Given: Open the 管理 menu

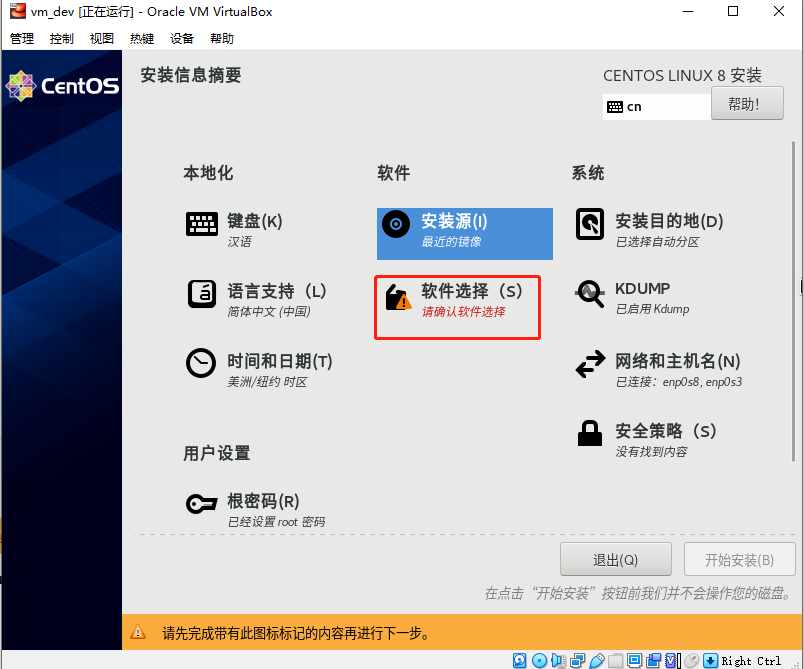Looking at the screenshot, I should coord(22,38).
